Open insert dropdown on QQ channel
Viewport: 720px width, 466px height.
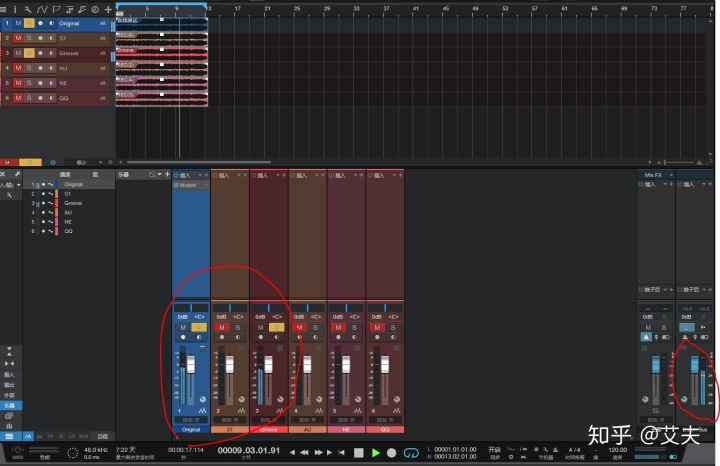coord(394,175)
